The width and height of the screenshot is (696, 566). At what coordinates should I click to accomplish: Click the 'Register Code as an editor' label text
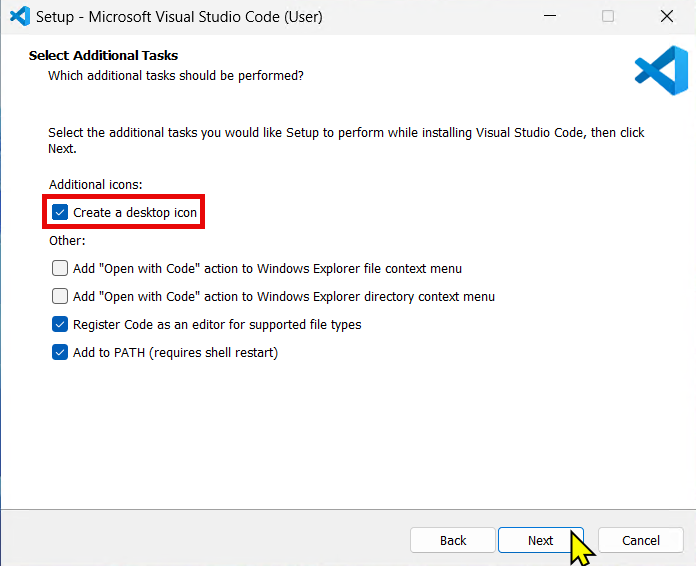217,325
